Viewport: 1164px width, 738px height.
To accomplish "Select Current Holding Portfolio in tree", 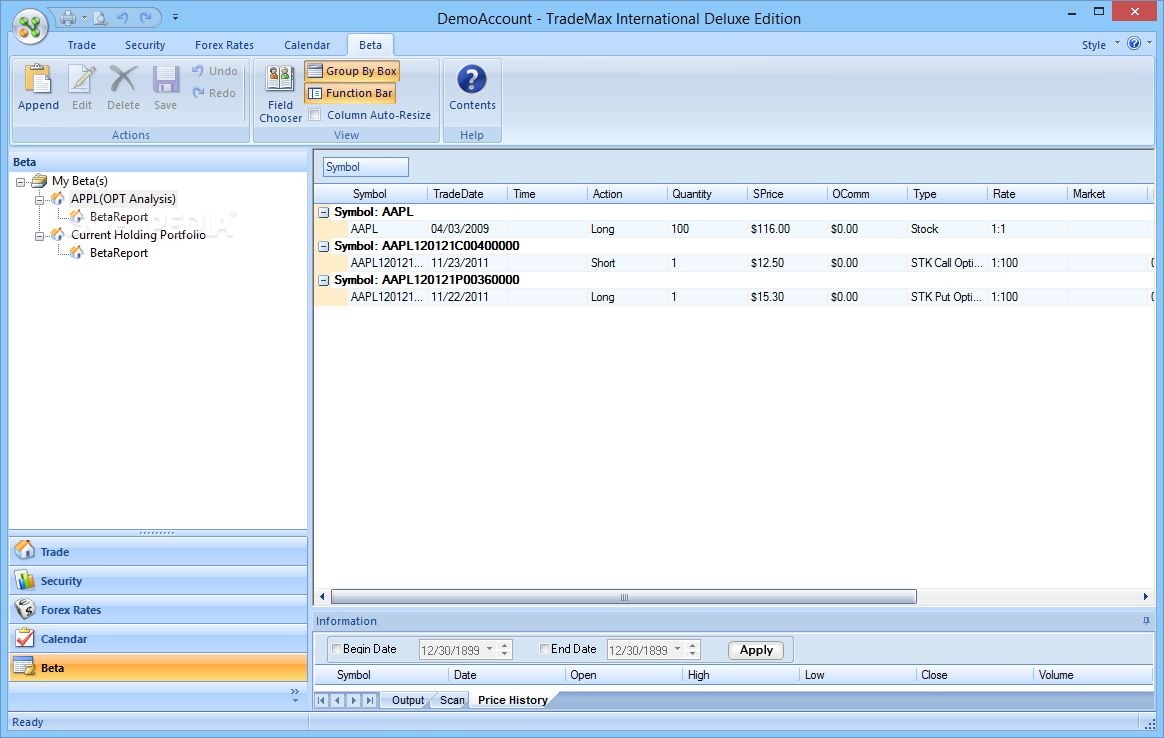I will (138, 235).
